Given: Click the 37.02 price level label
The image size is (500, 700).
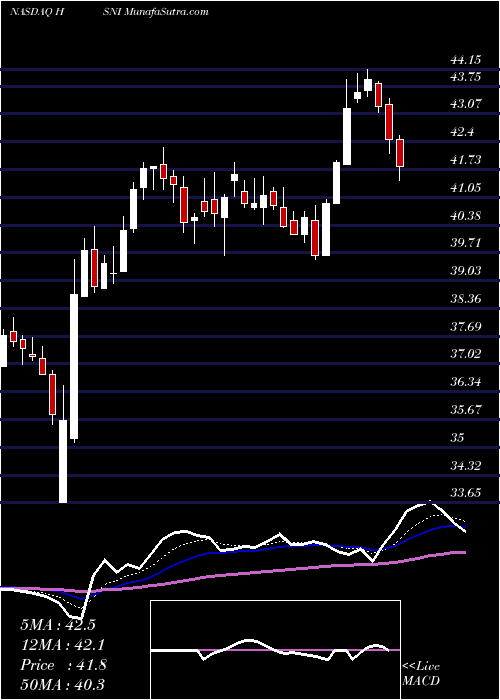Looking at the screenshot, I should pyautogui.click(x=465, y=354).
